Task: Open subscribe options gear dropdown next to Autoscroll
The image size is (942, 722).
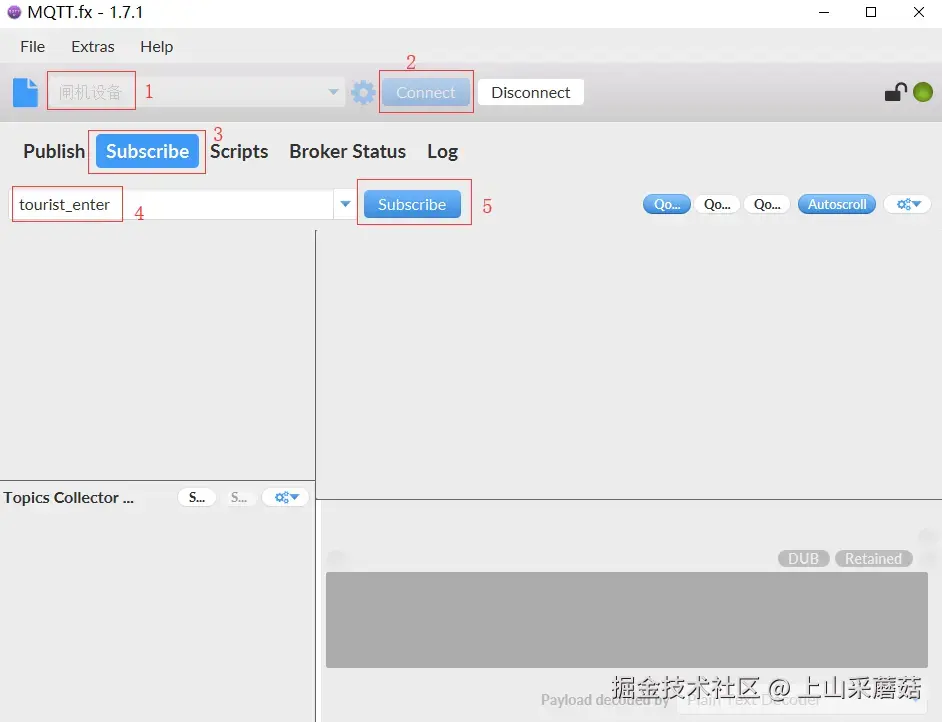Action: tap(908, 204)
